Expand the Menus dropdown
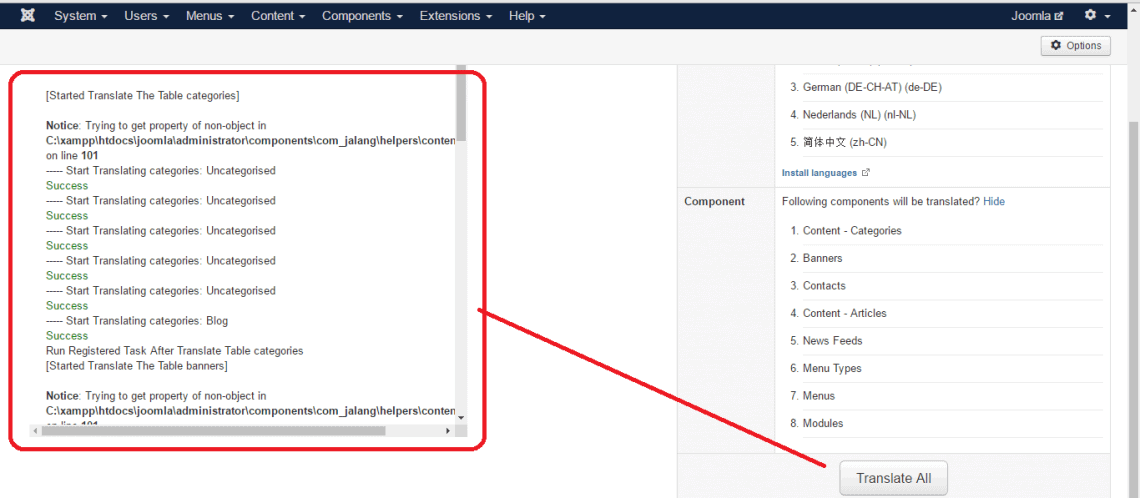The width and height of the screenshot is (1140, 498). (x=210, y=16)
